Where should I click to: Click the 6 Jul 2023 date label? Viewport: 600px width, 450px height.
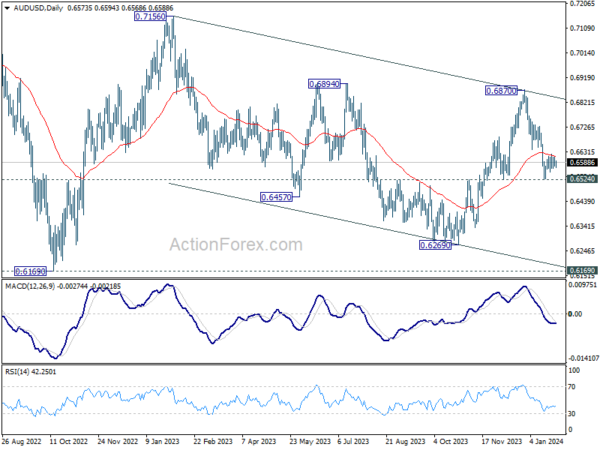[x=354, y=441]
